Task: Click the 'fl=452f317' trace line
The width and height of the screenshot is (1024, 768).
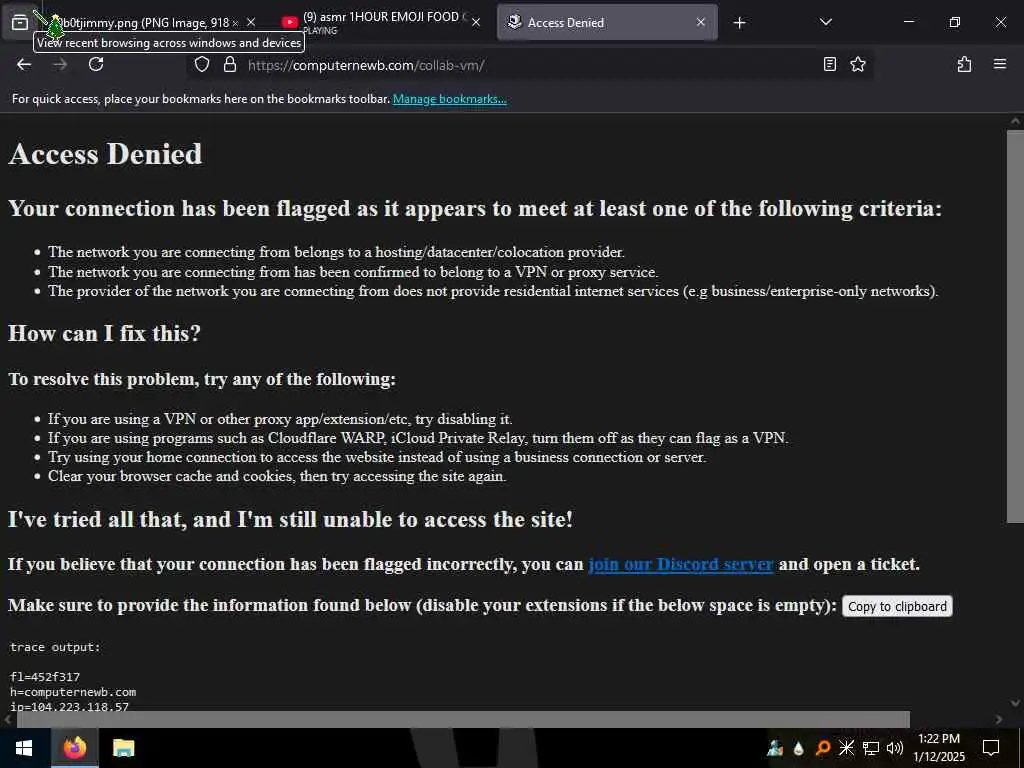Action: point(45,677)
